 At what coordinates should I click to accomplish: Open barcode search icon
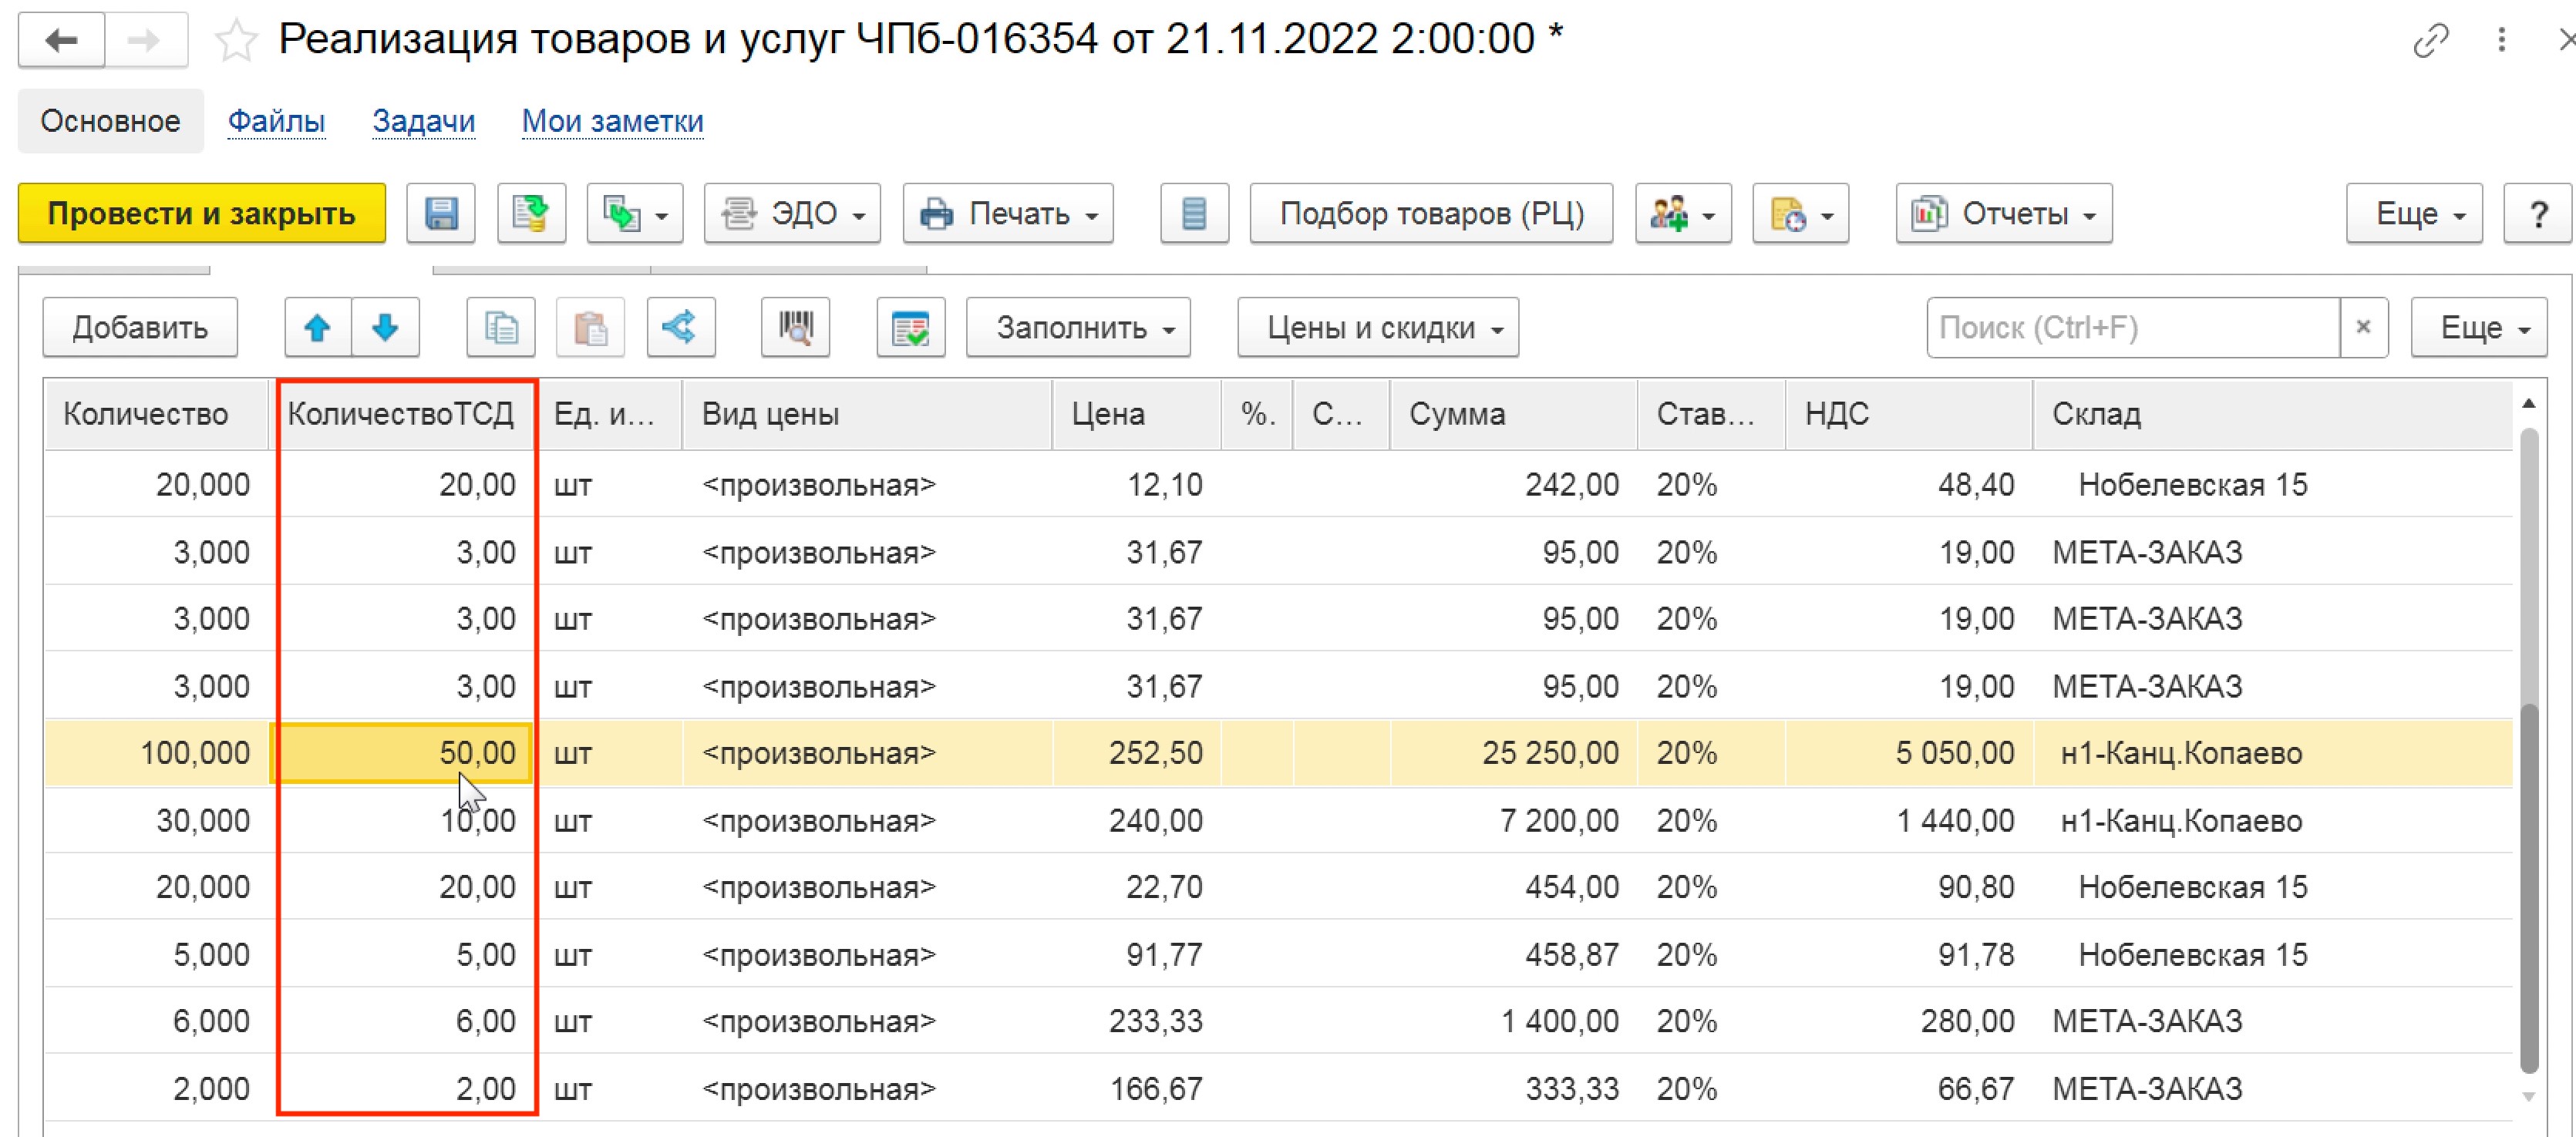pyautogui.click(x=796, y=327)
